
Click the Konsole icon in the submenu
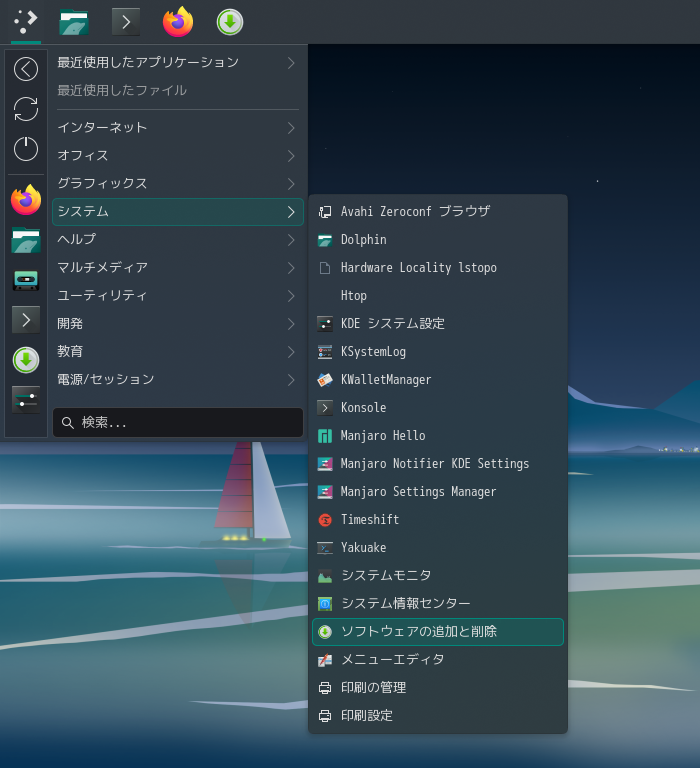point(325,408)
